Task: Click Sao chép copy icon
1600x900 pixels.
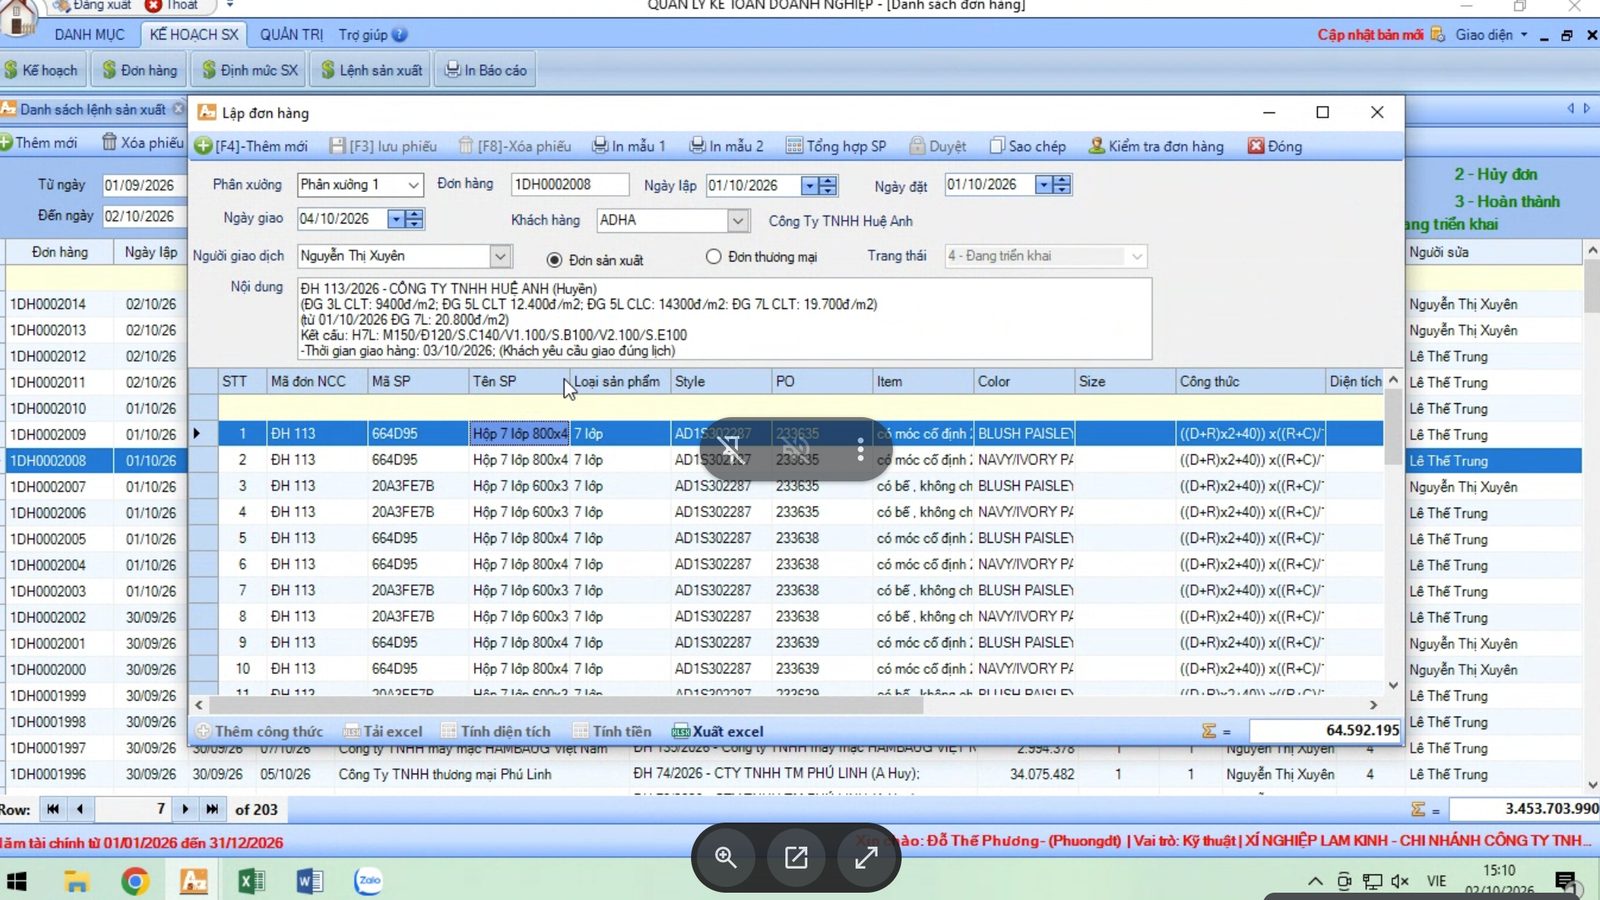Action: [x=997, y=146]
